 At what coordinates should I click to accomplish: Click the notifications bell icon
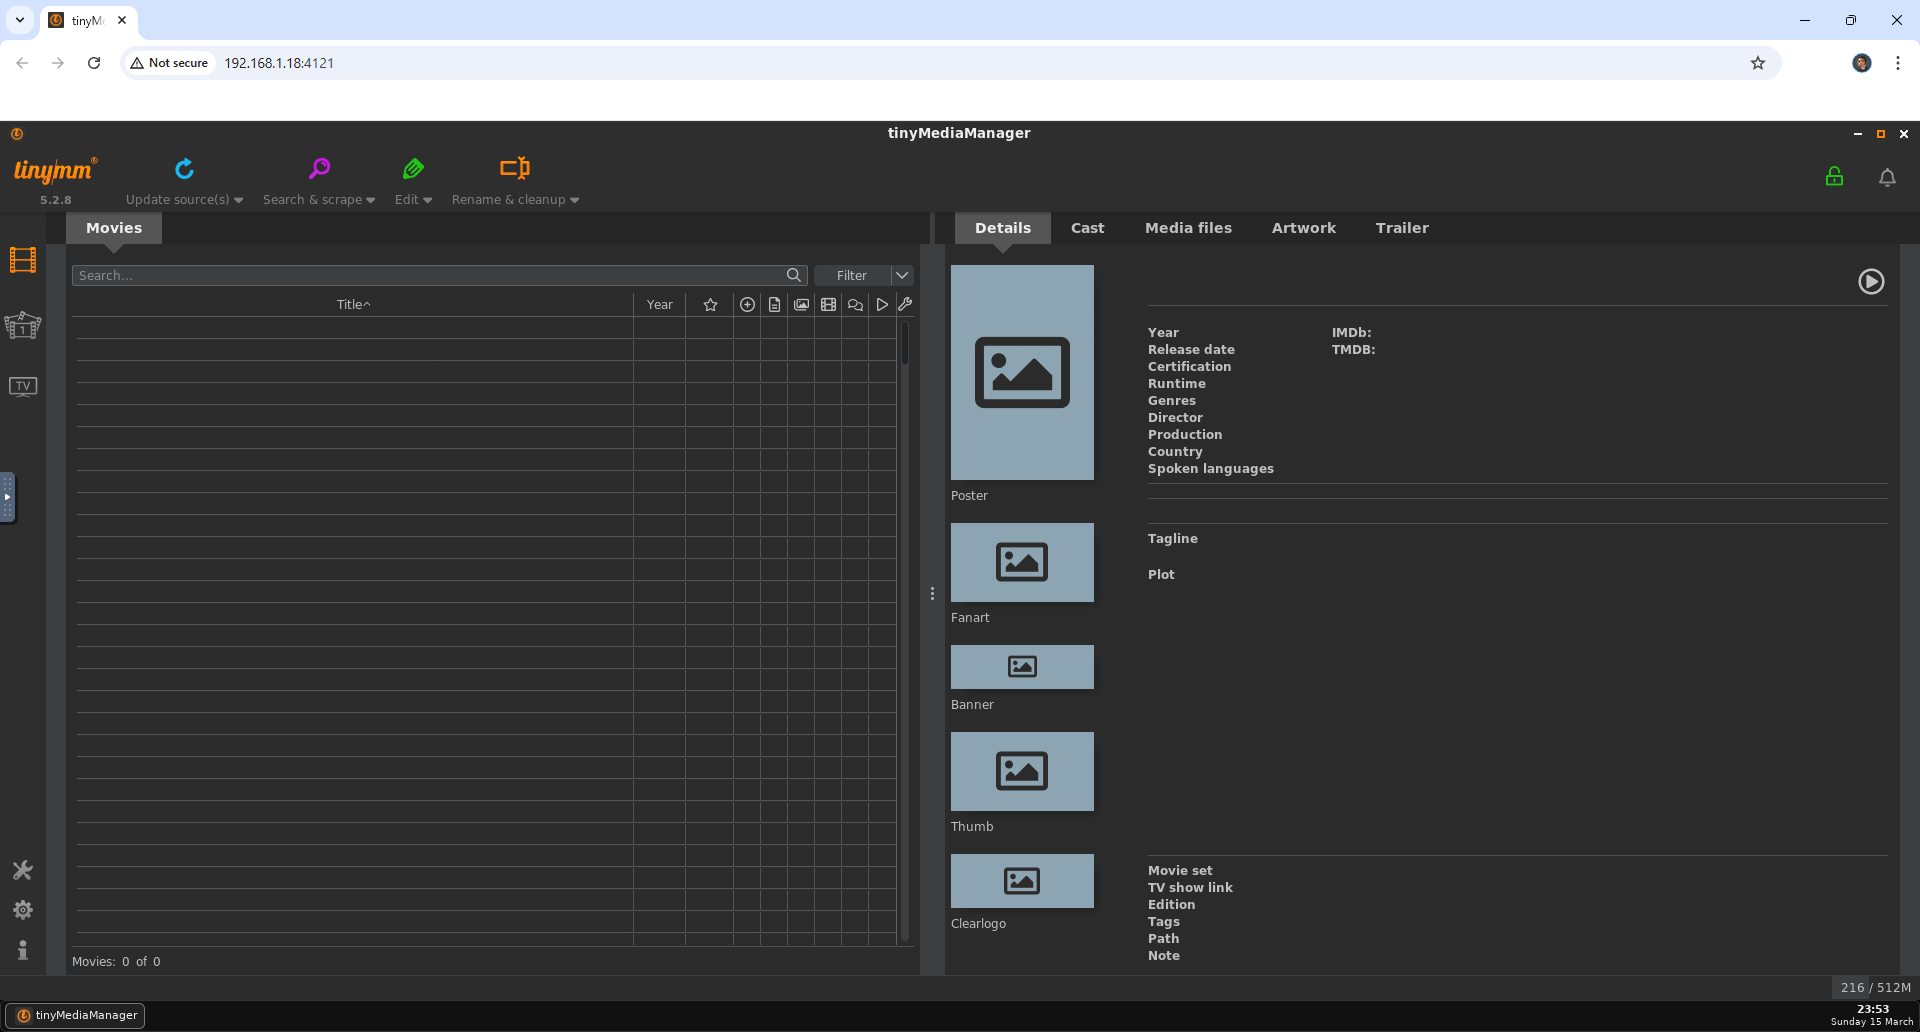(x=1887, y=177)
